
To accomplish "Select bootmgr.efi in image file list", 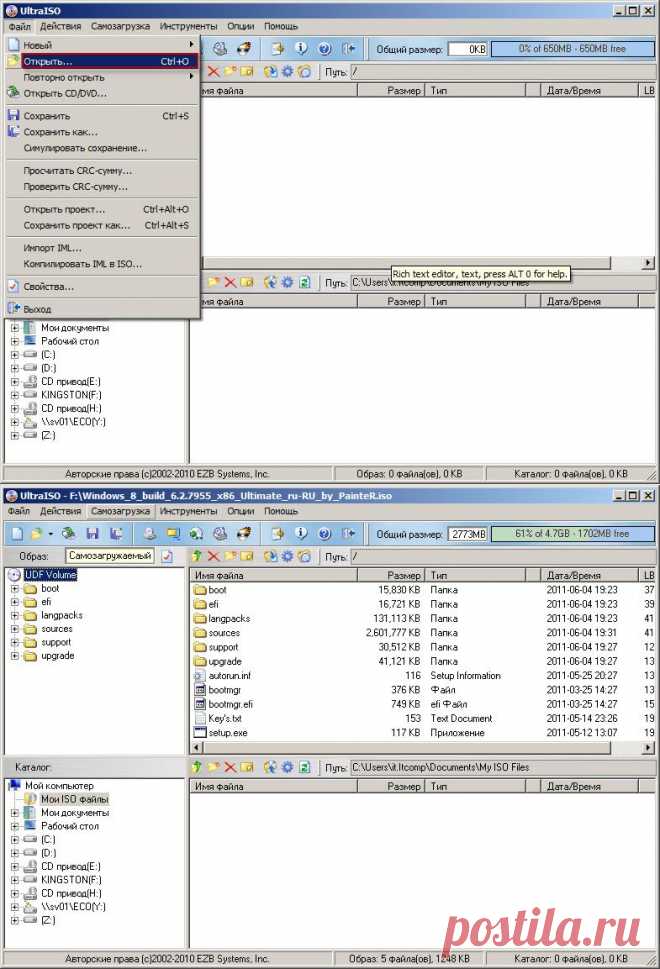I will pos(231,705).
